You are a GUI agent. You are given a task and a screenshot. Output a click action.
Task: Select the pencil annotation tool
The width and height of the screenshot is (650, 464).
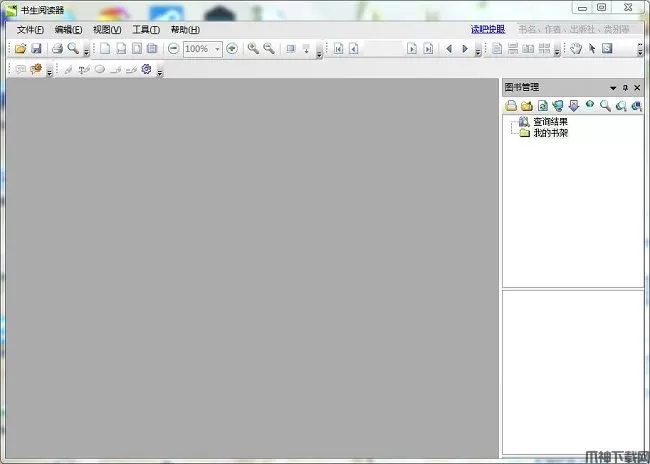click(68, 70)
